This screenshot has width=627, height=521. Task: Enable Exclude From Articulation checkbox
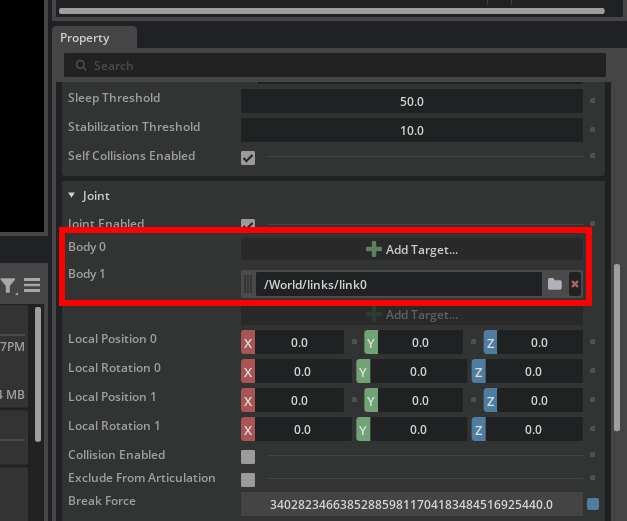248,479
